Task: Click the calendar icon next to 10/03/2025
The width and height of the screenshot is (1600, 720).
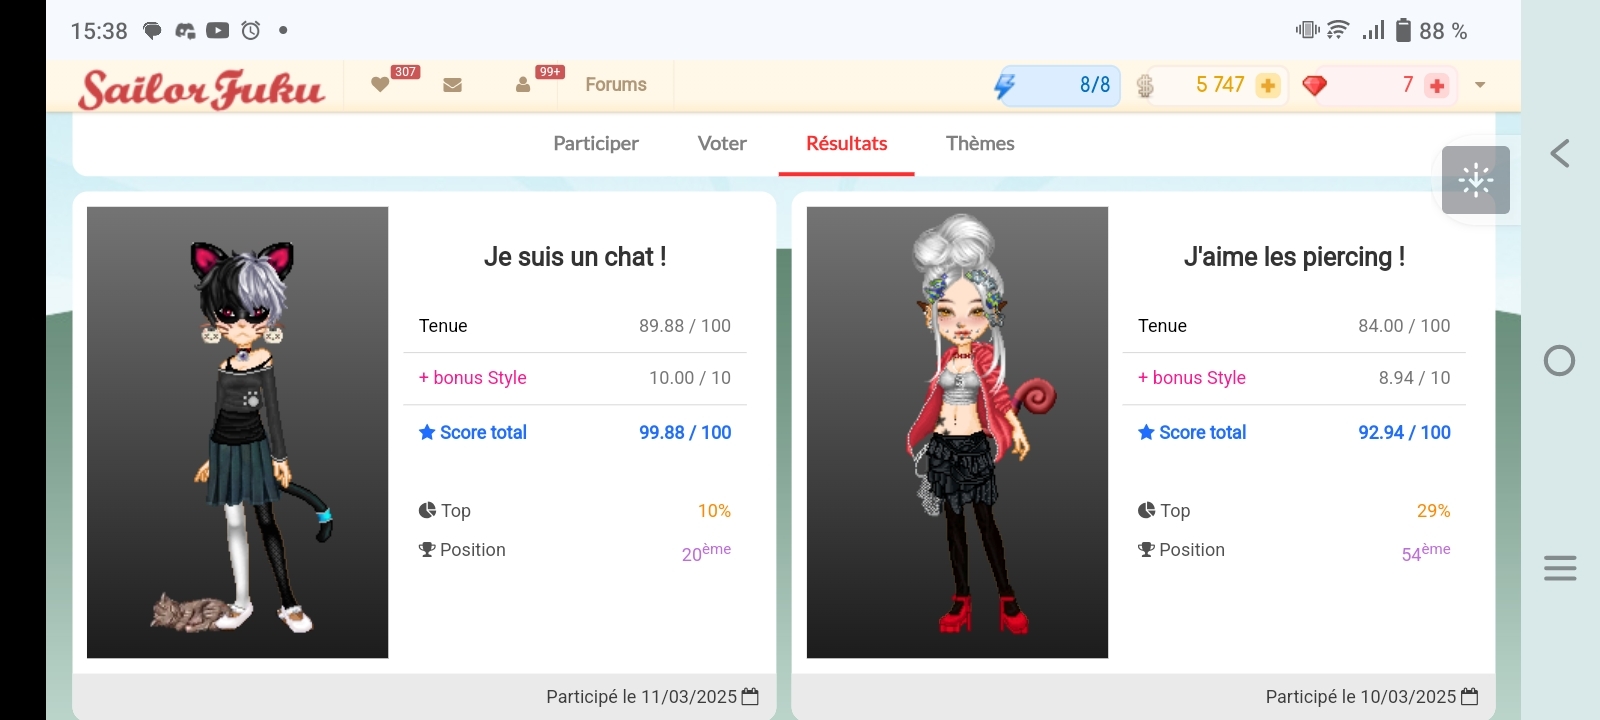Action: click(x=1469, y=696)
